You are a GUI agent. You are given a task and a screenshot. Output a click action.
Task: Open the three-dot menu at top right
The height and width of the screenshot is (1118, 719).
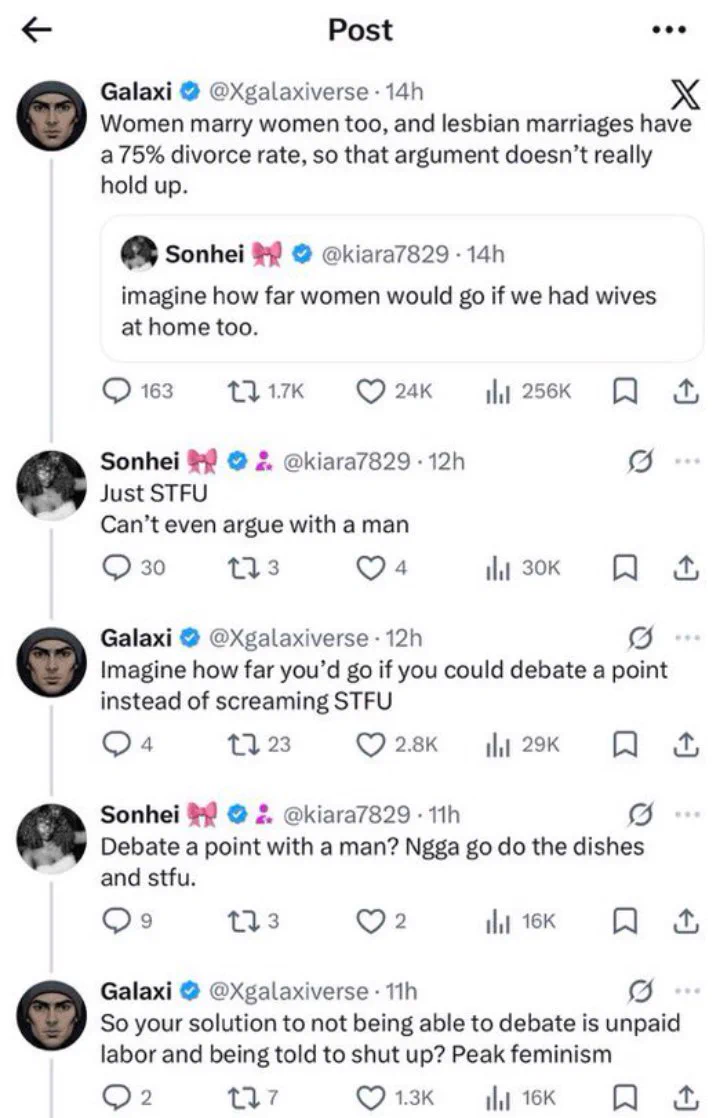(669, 30)
